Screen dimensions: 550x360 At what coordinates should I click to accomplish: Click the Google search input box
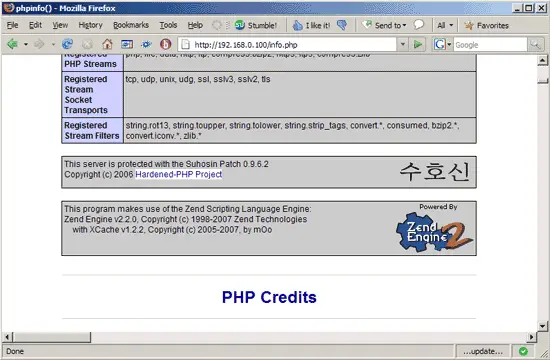coord(490,45)
